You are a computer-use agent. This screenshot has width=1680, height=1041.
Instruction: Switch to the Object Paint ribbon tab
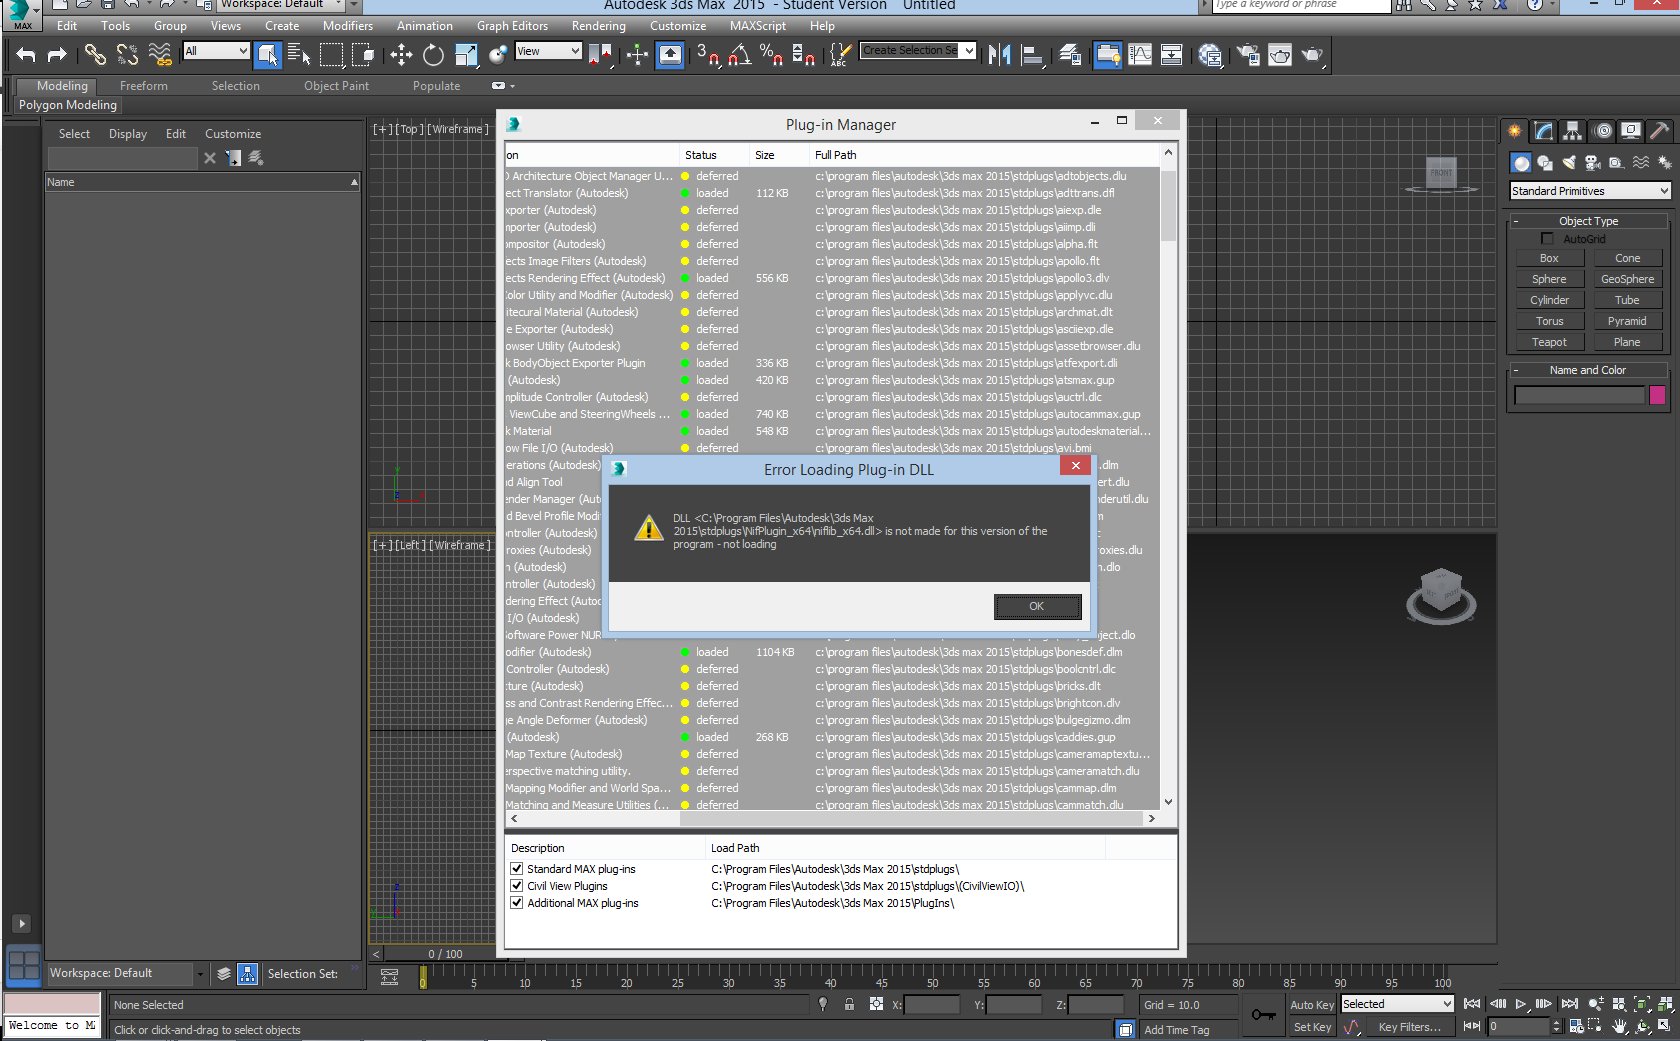337,86
